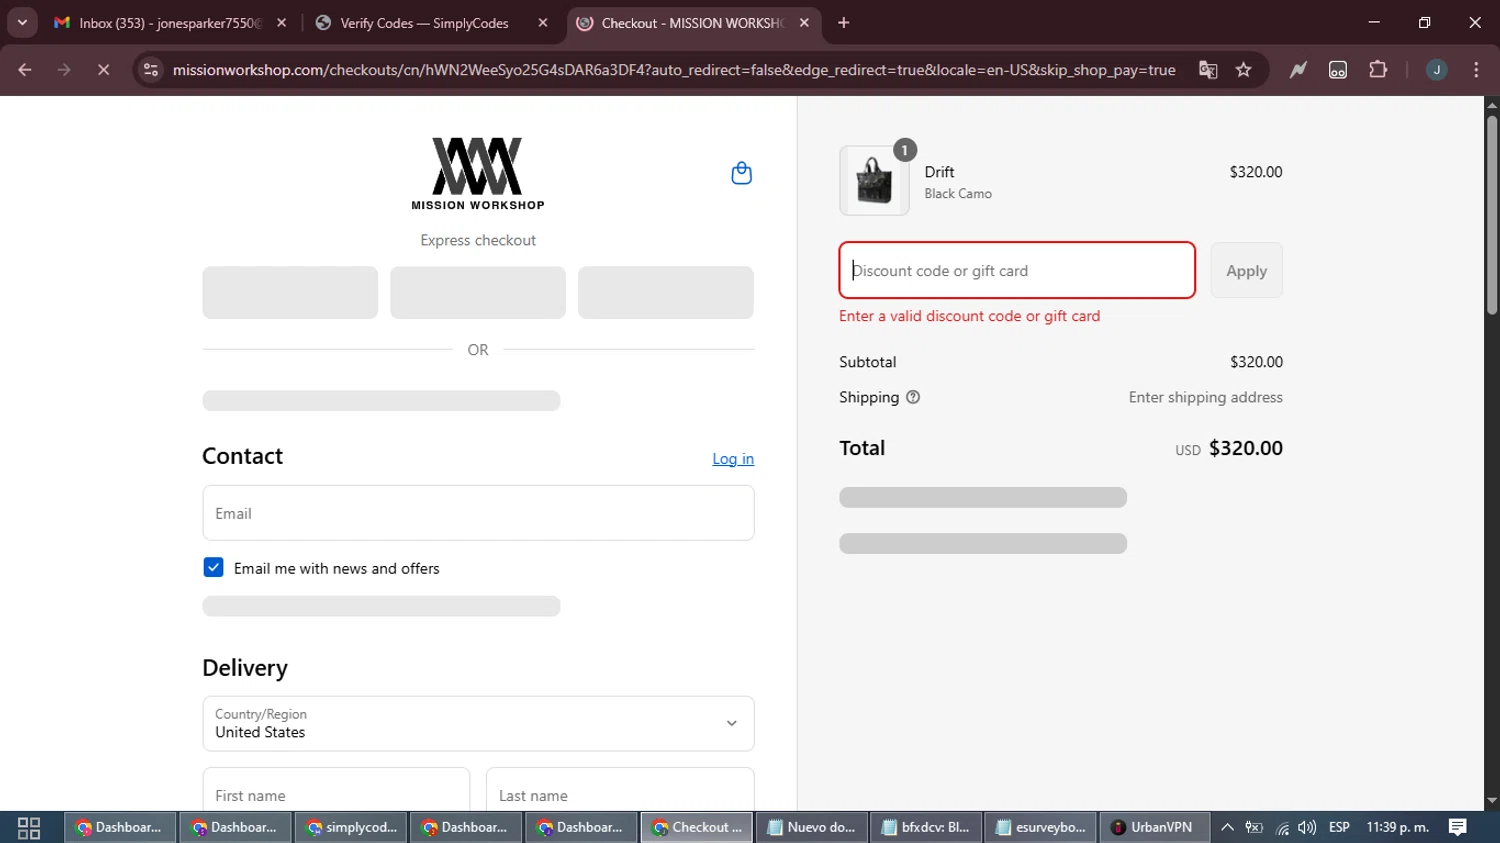Open the shipping help question mark icon
The width and height of the screenshot is (1500, 843).
click(913, 397)
